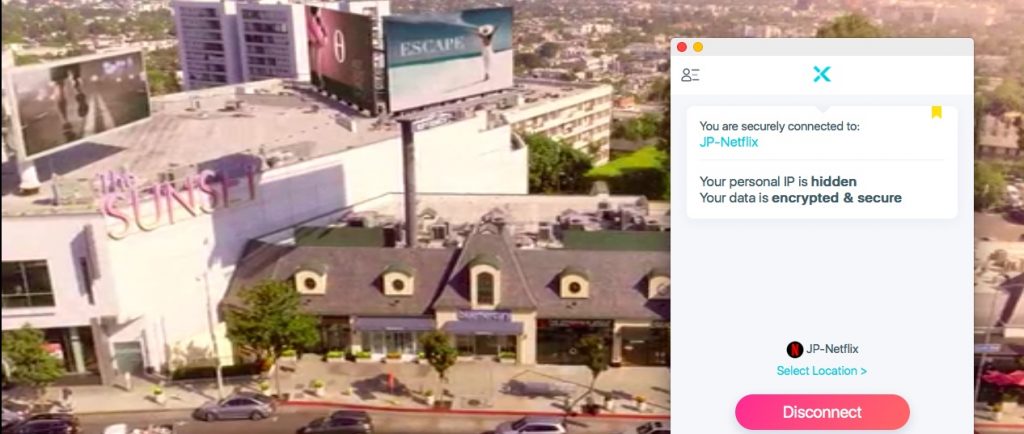Click the "encrypted & secure" status line
The height and width of the screenshot is (434, 1024).
801,198
